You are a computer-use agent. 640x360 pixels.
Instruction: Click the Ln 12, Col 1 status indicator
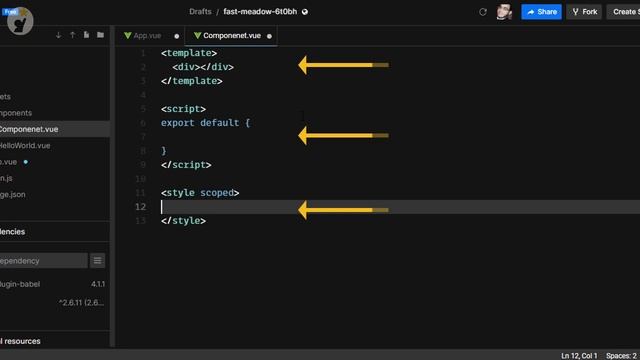click(x=579, y=356)
